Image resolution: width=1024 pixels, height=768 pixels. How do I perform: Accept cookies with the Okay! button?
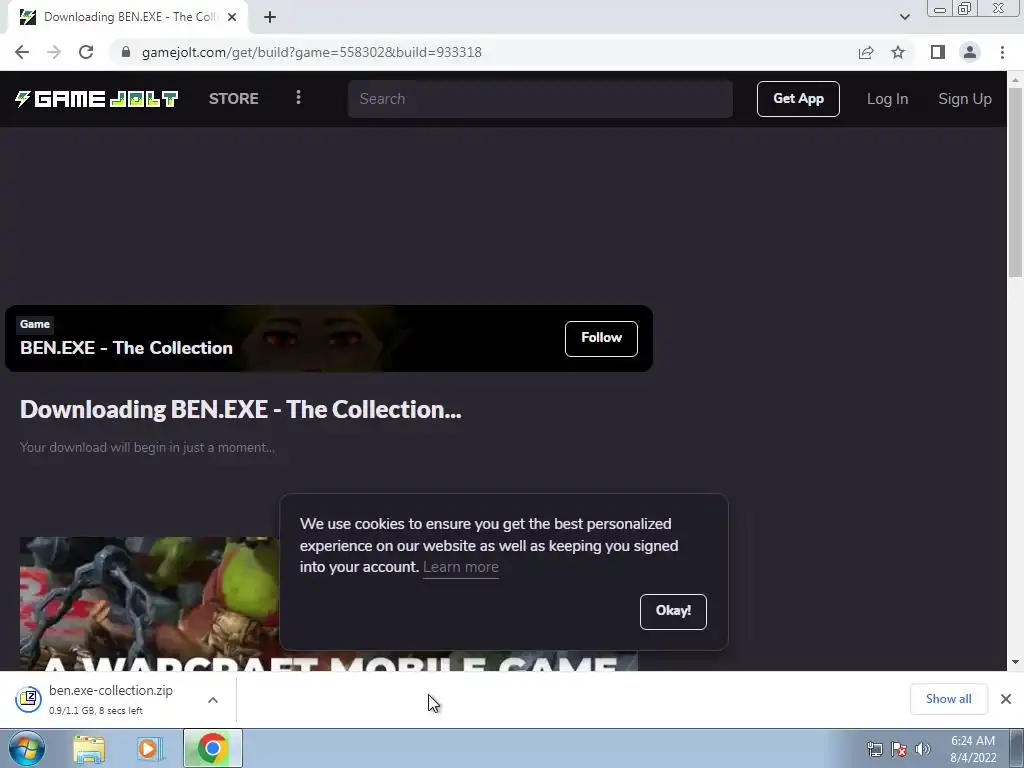click(673, 611)
